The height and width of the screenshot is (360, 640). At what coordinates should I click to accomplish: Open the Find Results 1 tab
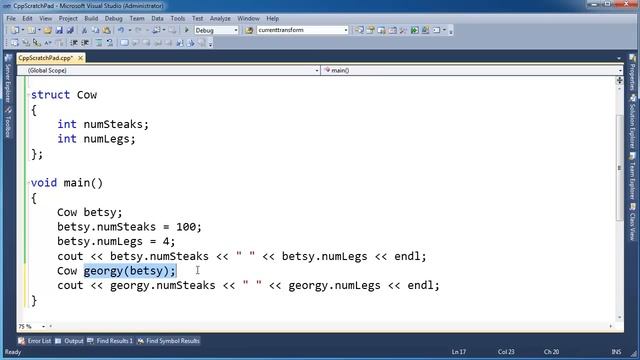click(110, 341)
